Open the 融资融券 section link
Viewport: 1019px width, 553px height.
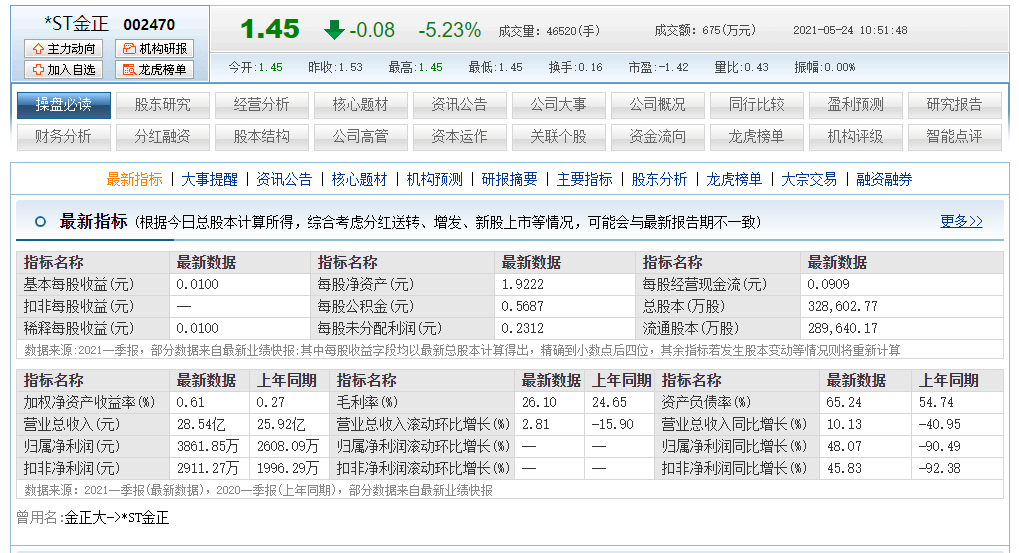(884, 180)
